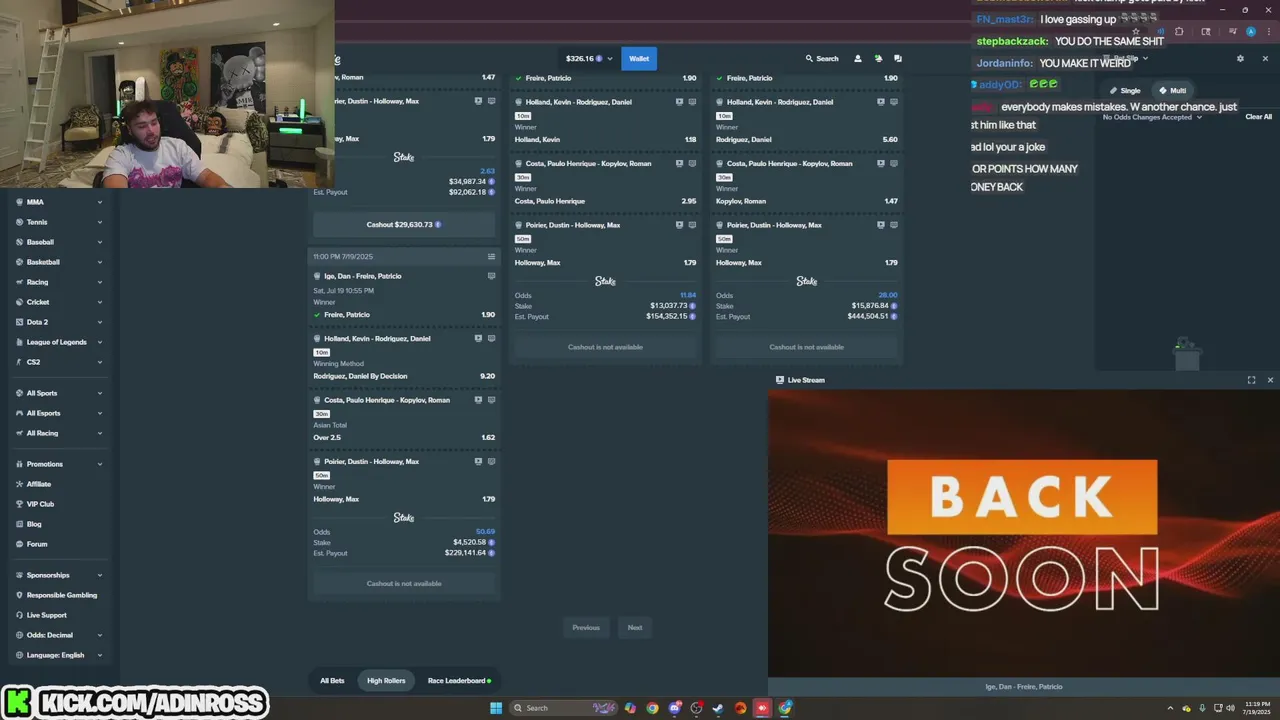The height and width of the screenshot is (720, 1280).
Task: Open No Odds Changes Accepted dropdown
Action: point(1152,117)
